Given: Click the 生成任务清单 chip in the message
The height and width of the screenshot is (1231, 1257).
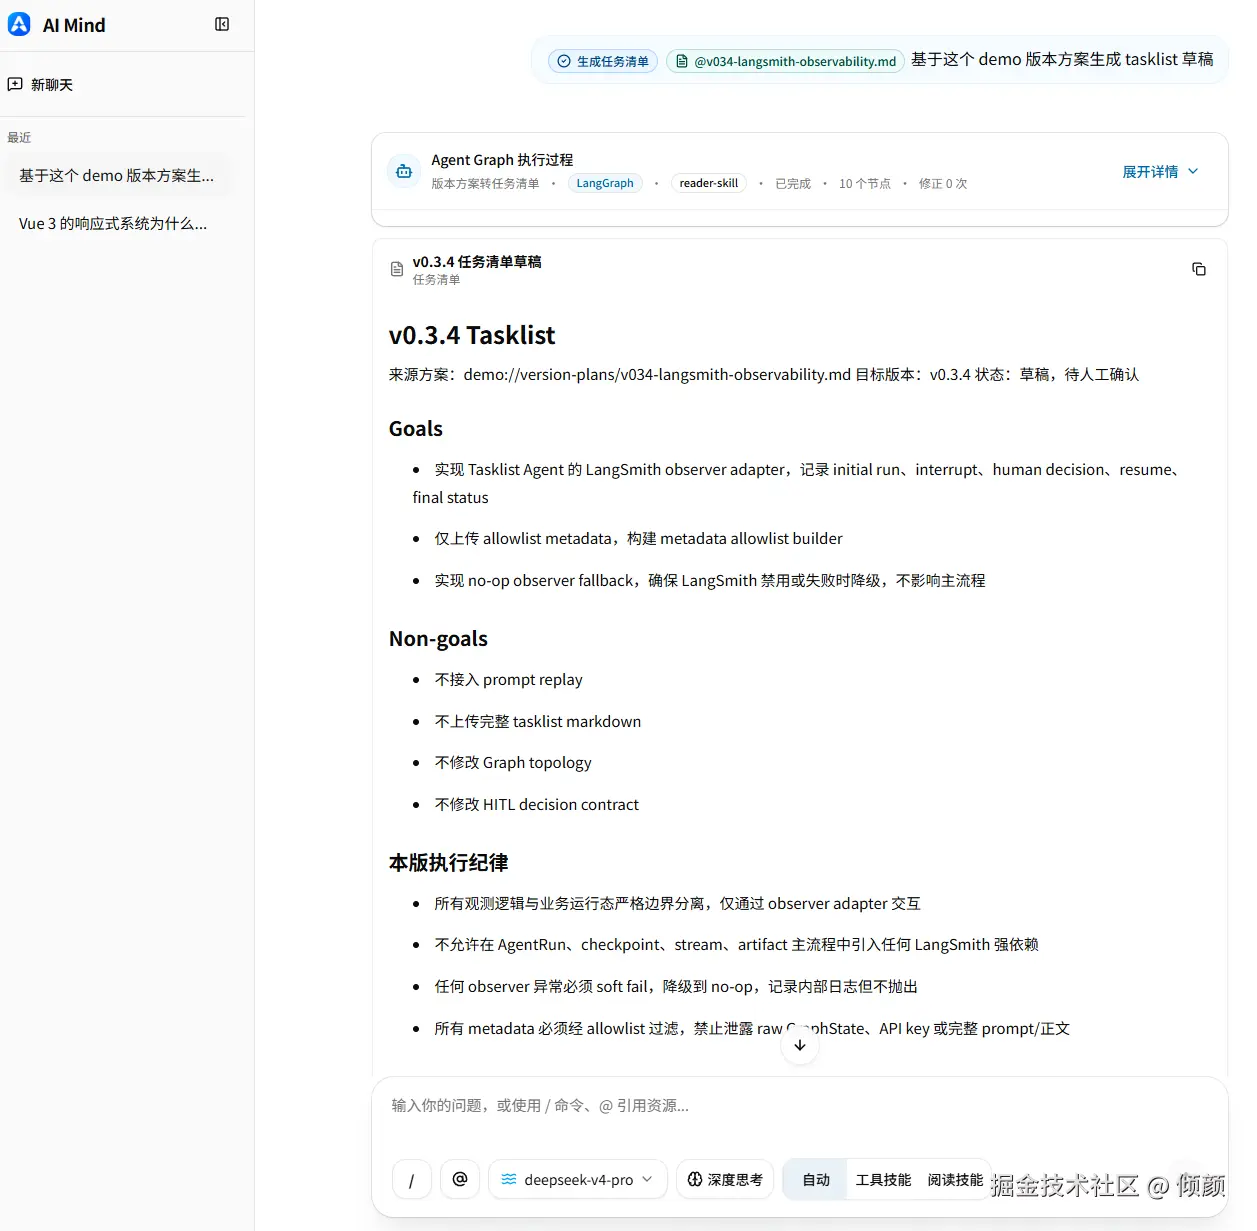Looking at the screenshot, I should [x=603, y=61].
